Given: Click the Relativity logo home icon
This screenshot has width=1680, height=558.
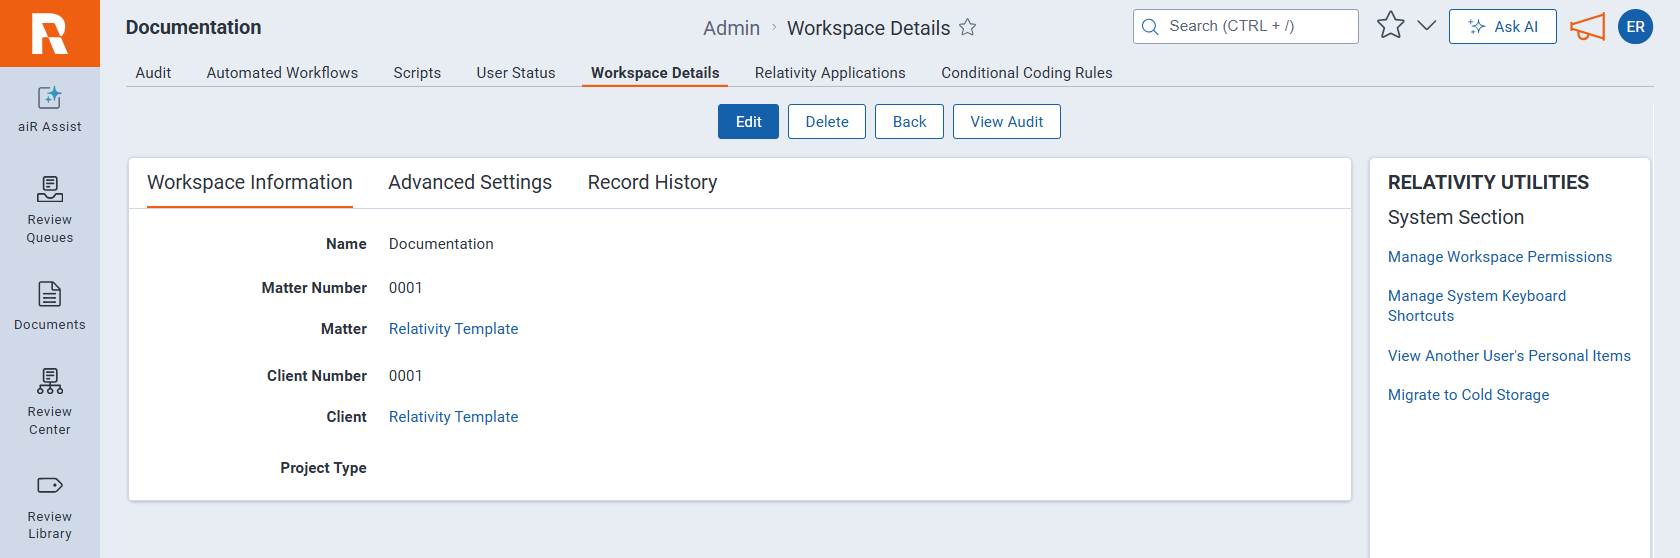Looking at the screenshot, I should click(49, 33).
